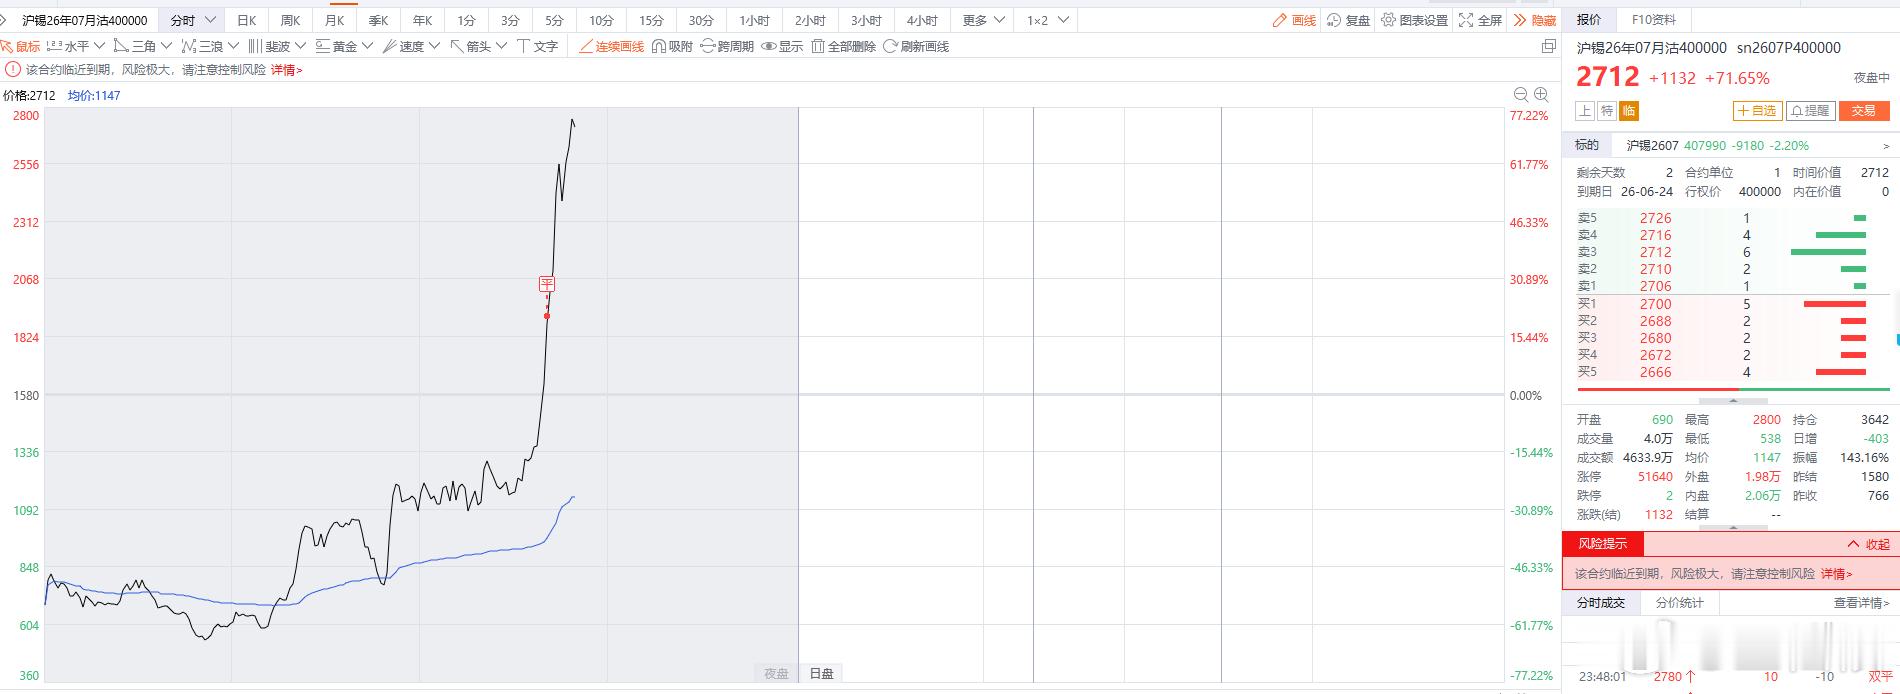Select the 年K period tab
Screen dimensions: 1900x694
[422, 20]
